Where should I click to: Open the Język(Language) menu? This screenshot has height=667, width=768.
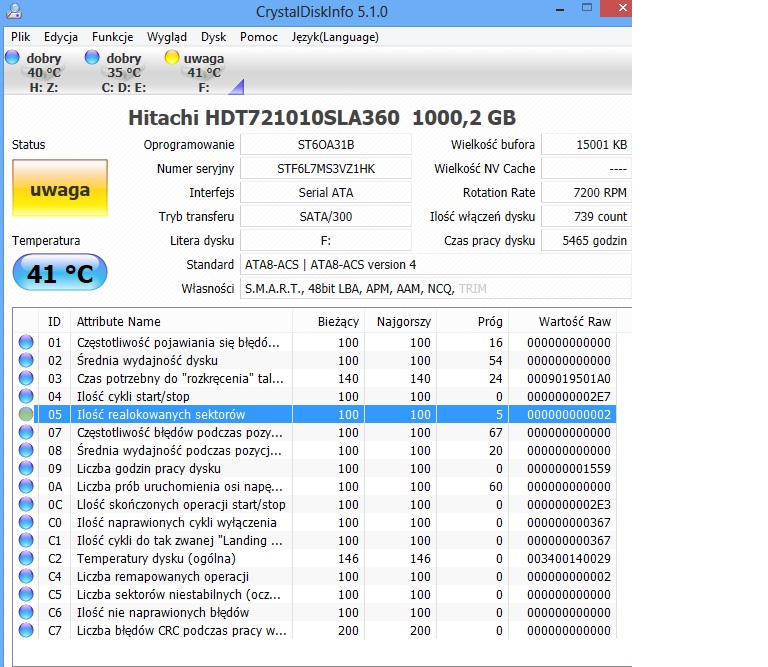[335, 37]
